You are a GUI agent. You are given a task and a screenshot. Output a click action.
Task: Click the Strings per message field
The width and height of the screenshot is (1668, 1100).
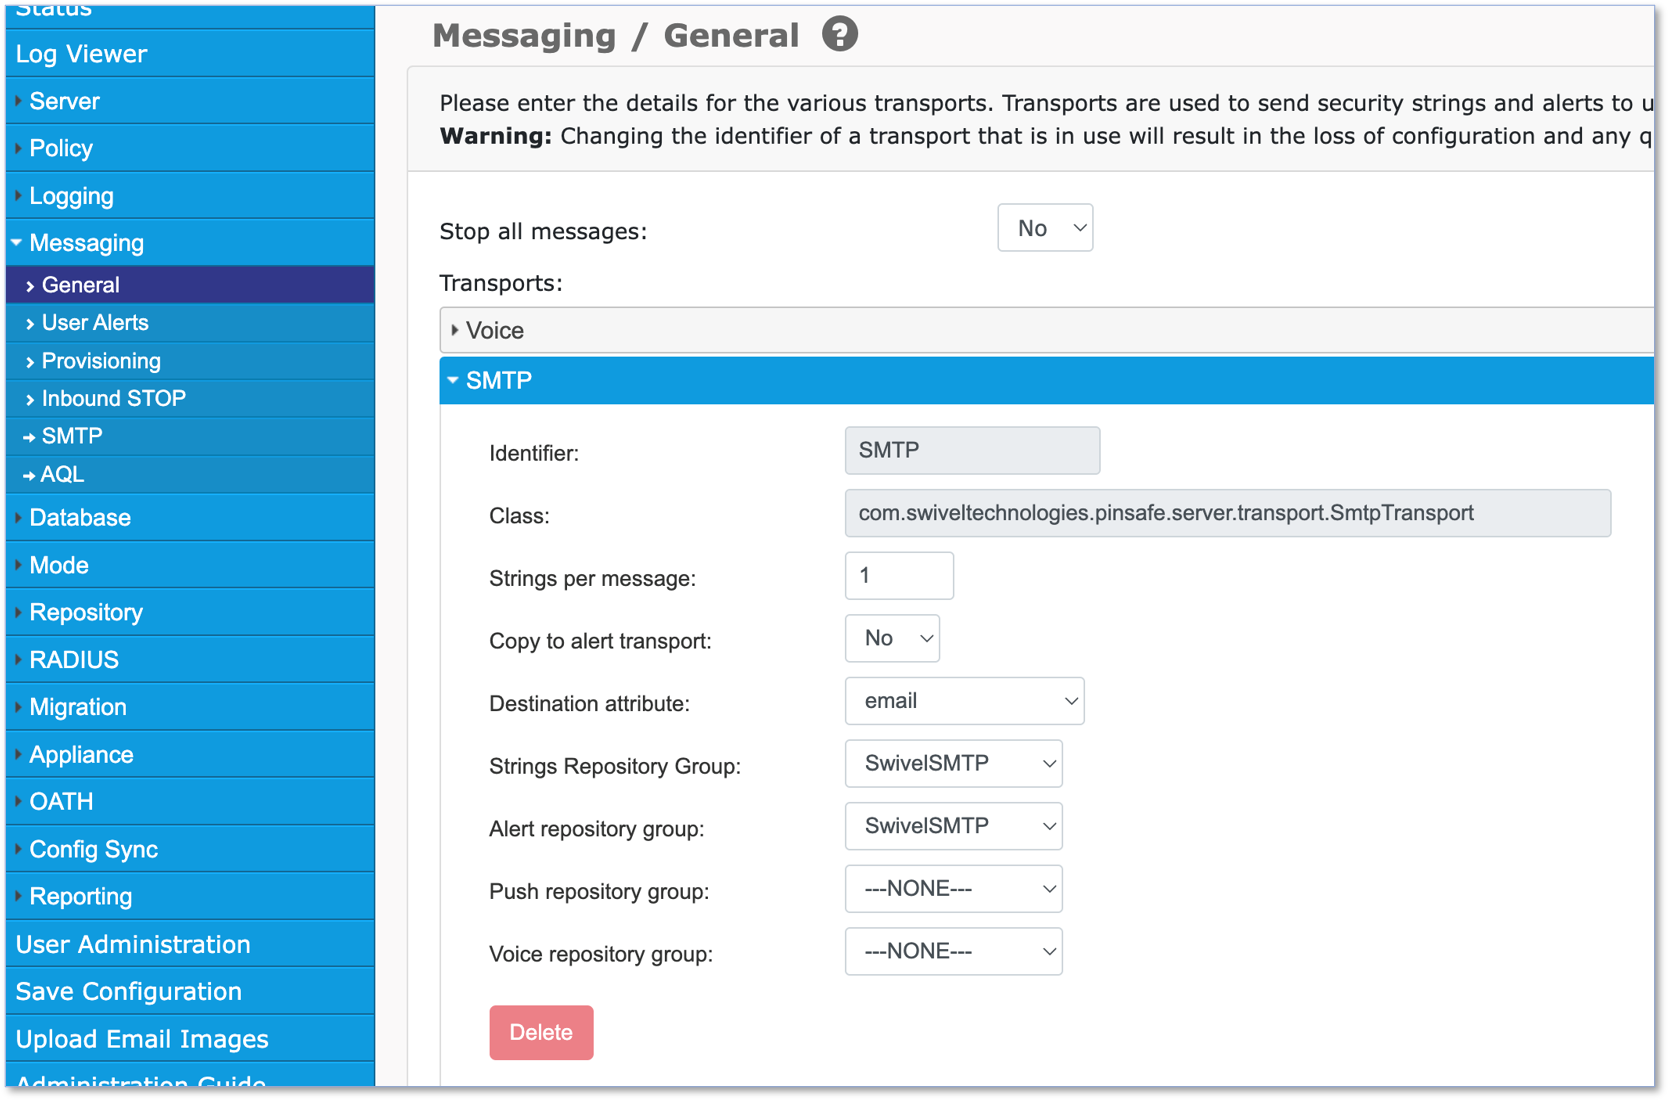(x=899, y=576)
